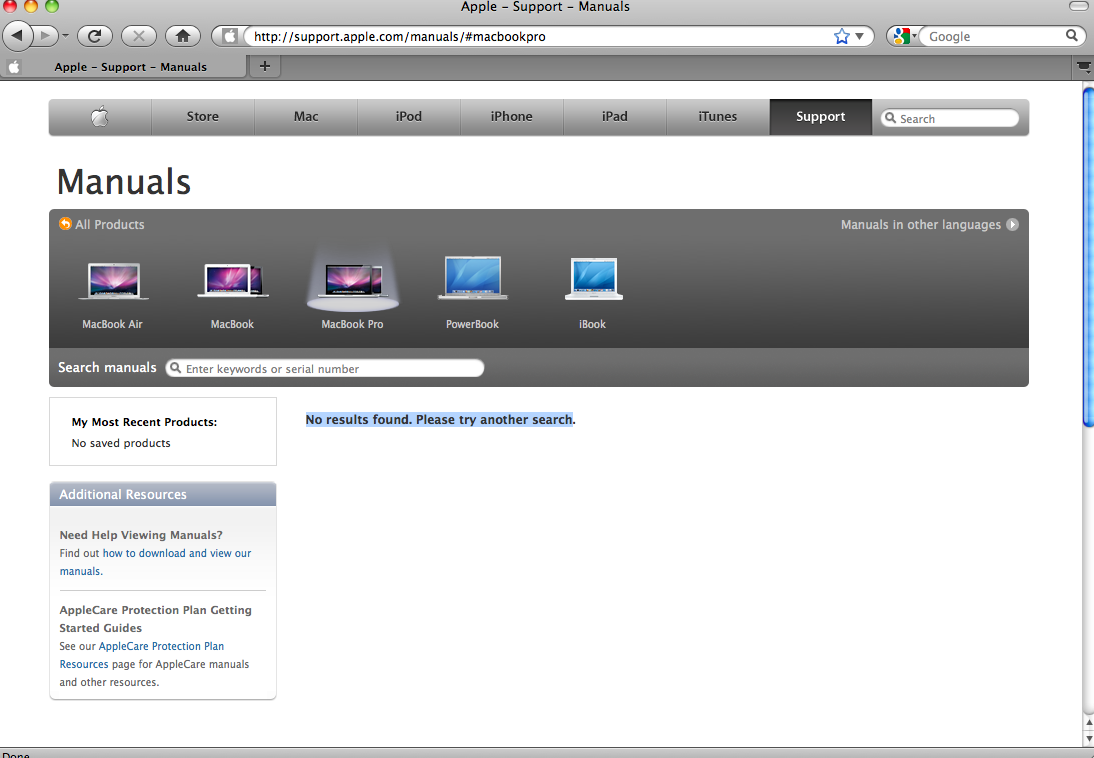The height and width of the screenshot is (758, 1094).
Task: Click the URL address field
Action: pos(541,36)
